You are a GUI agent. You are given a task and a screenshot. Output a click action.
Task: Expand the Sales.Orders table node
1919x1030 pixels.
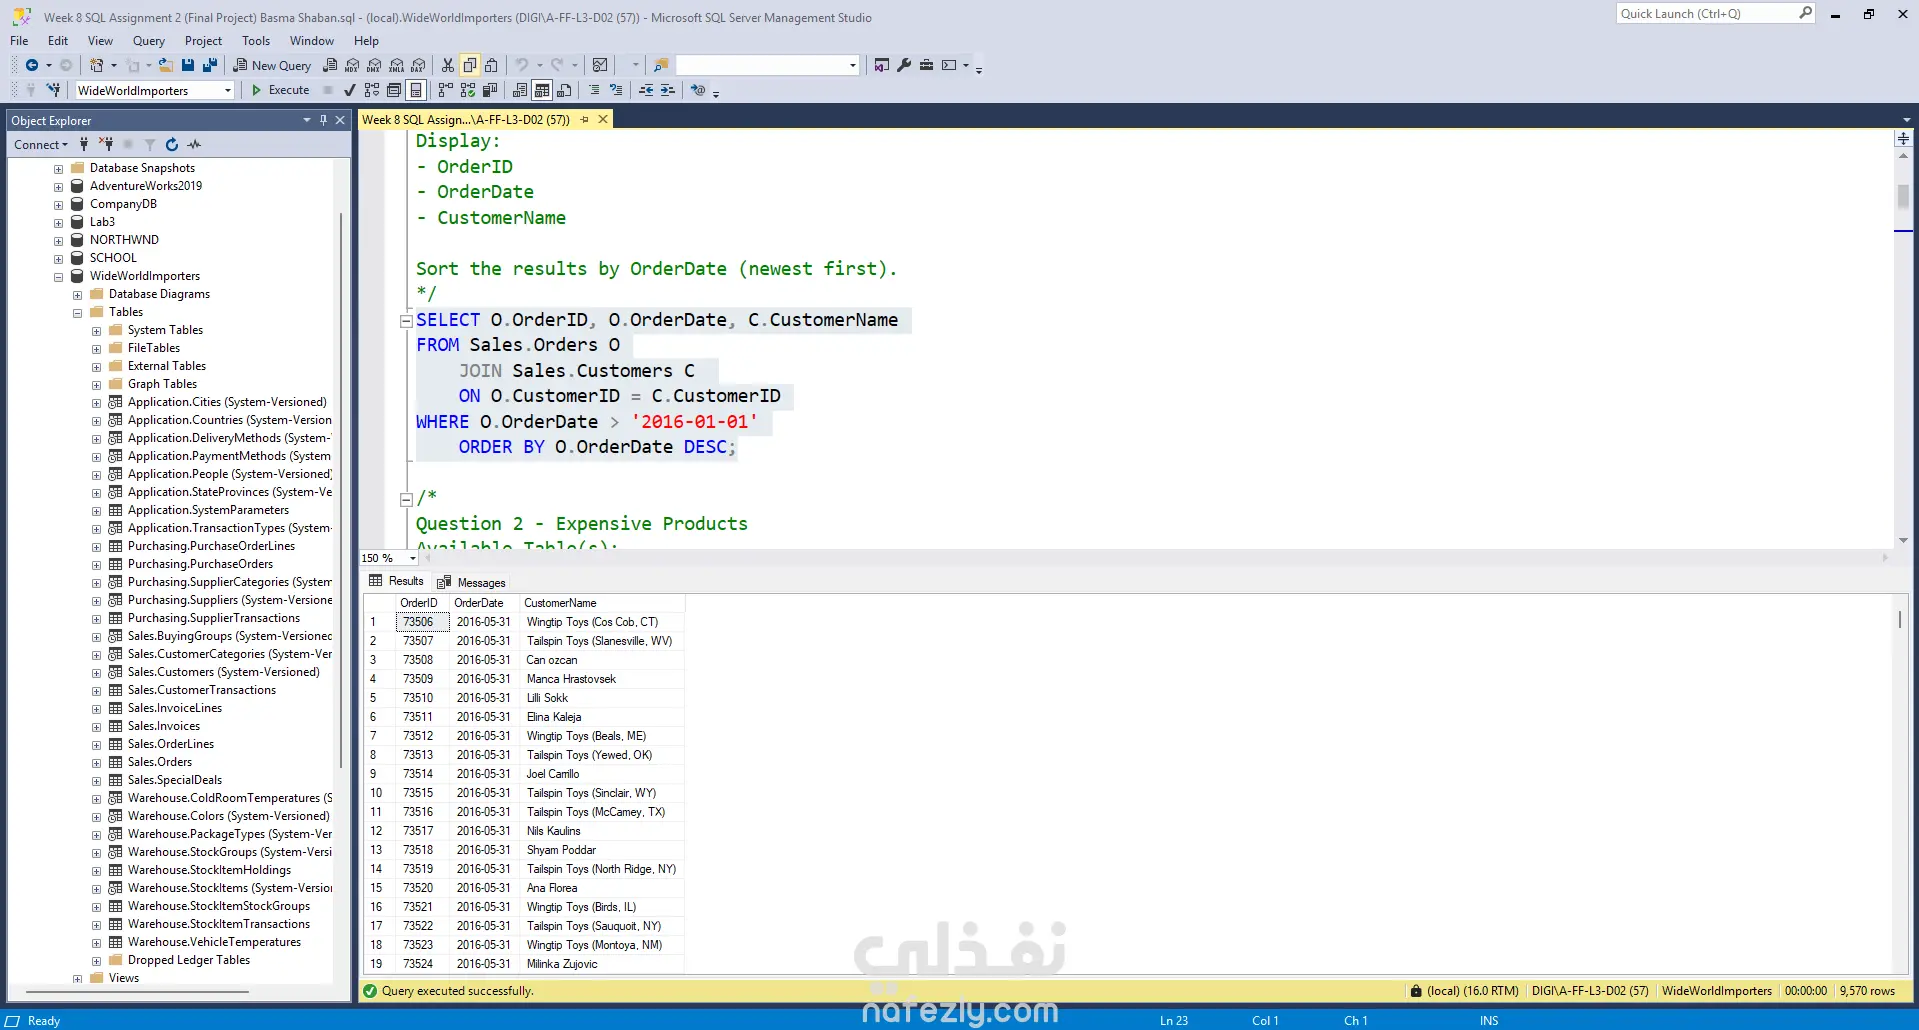(x=96, y=763)
